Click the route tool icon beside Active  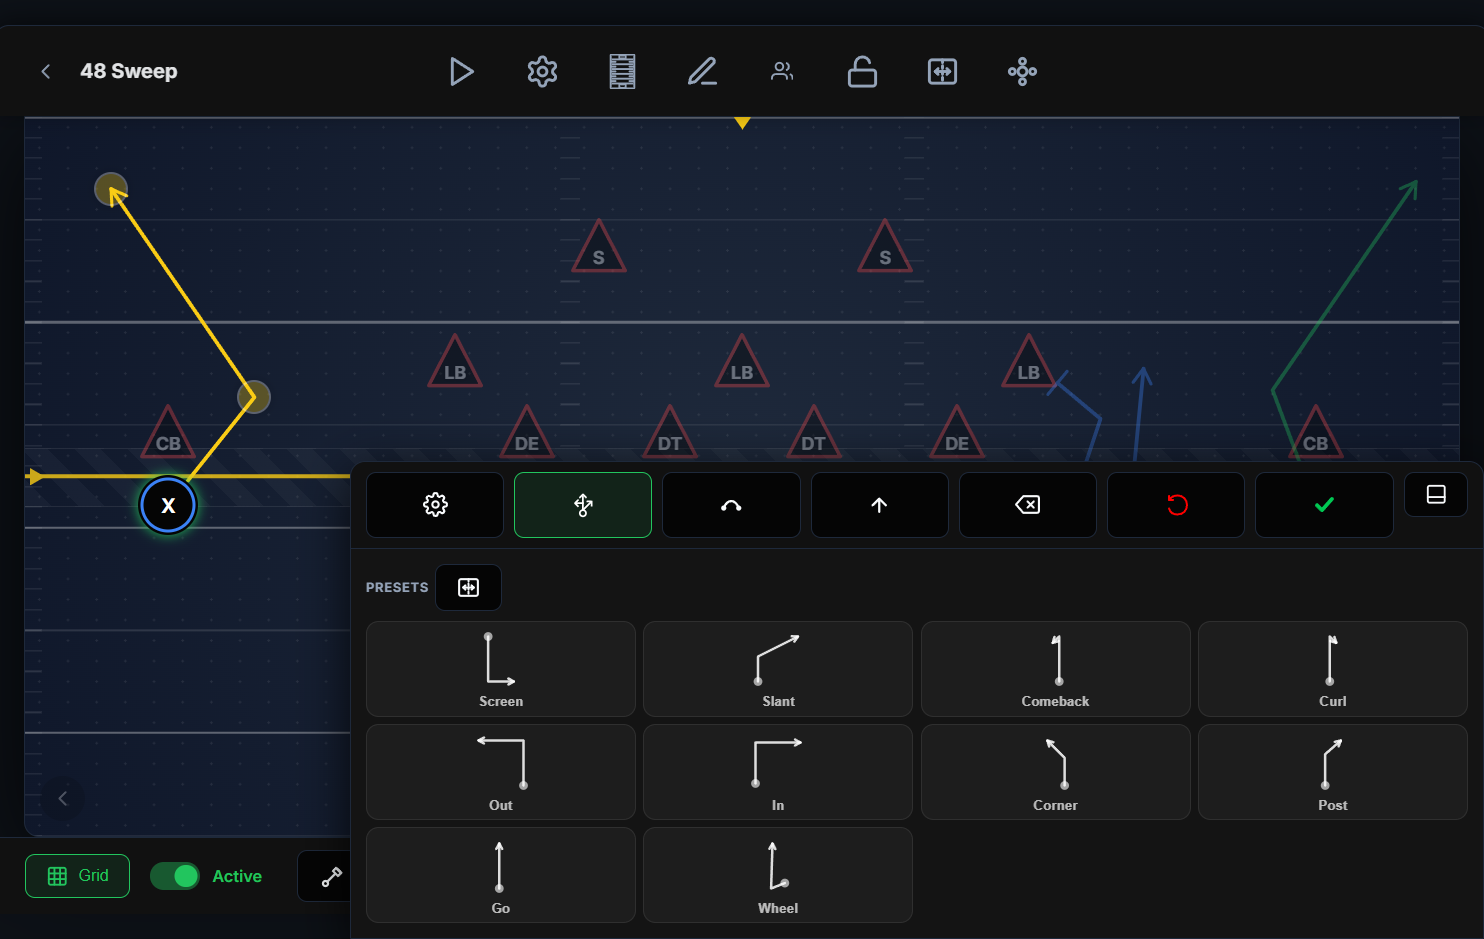point(331,877)
